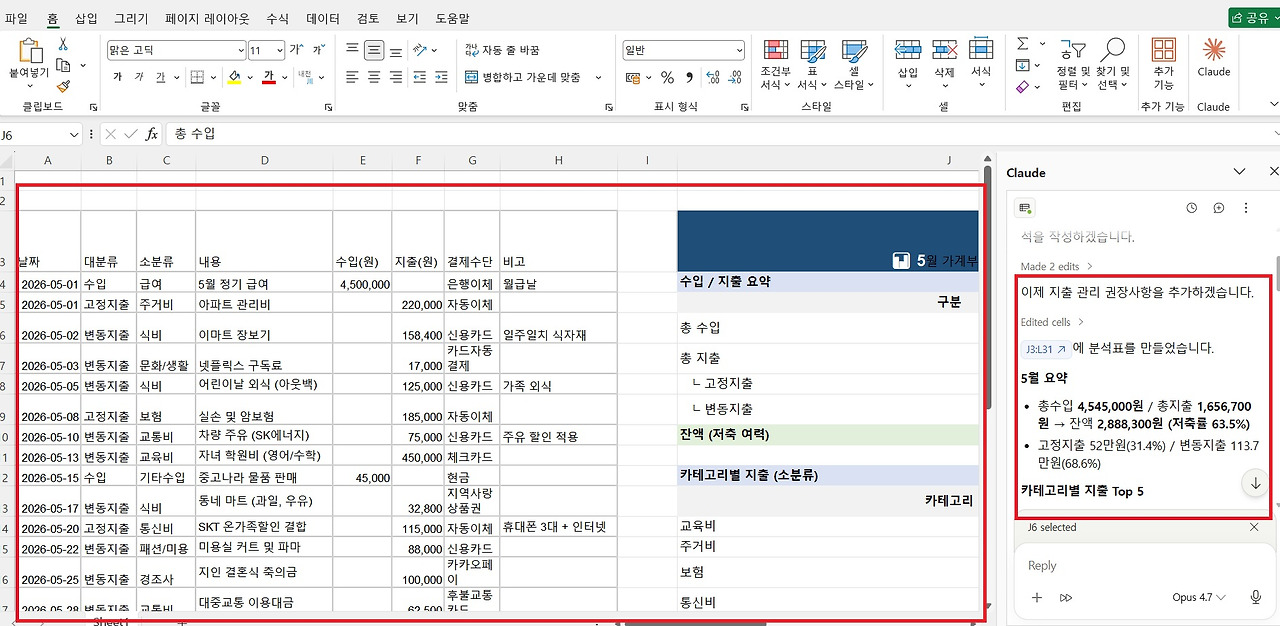This screenshot has height=626, width=1280.
Task: Click the insert function fx icon
Action: pyautogui.click(x=152, y=134)
